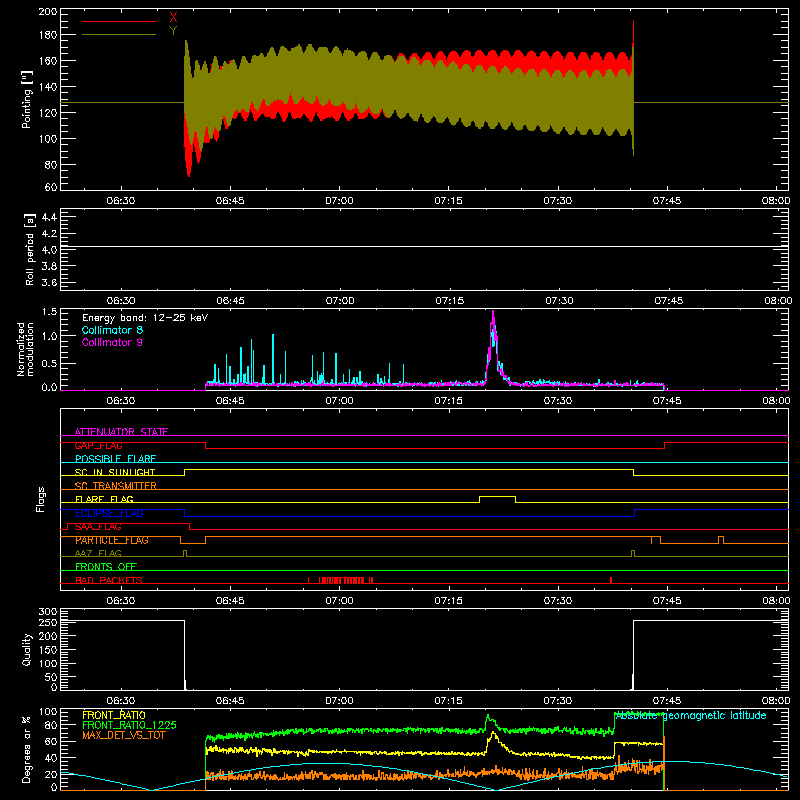Click the 4.4 roll period tick label
800x800 pixels.
pos(49,217)
